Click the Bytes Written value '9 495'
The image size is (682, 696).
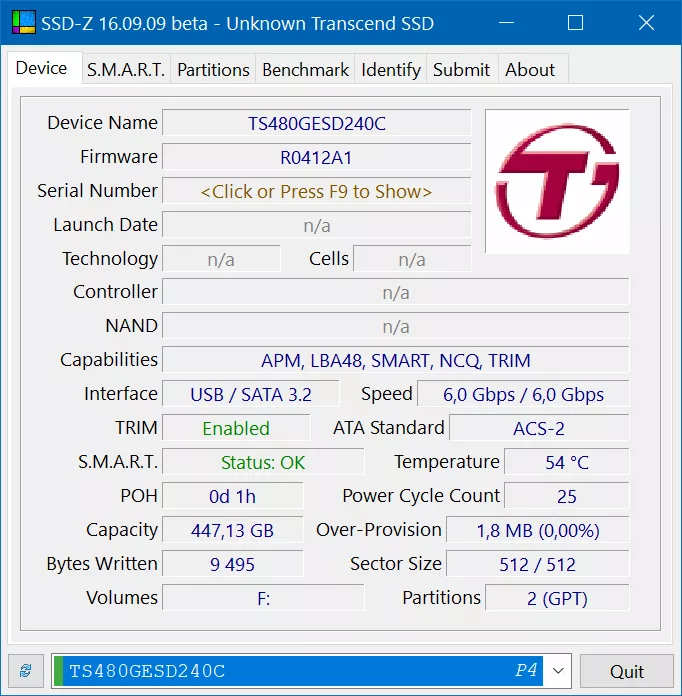tap(233, 564)
